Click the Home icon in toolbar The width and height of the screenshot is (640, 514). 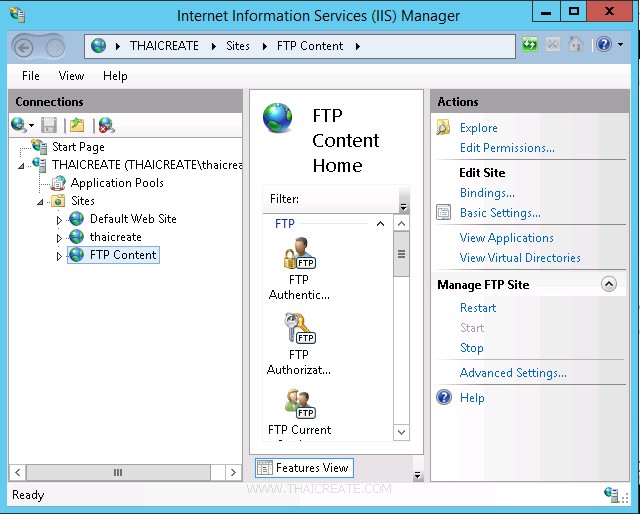pos(576,44)
